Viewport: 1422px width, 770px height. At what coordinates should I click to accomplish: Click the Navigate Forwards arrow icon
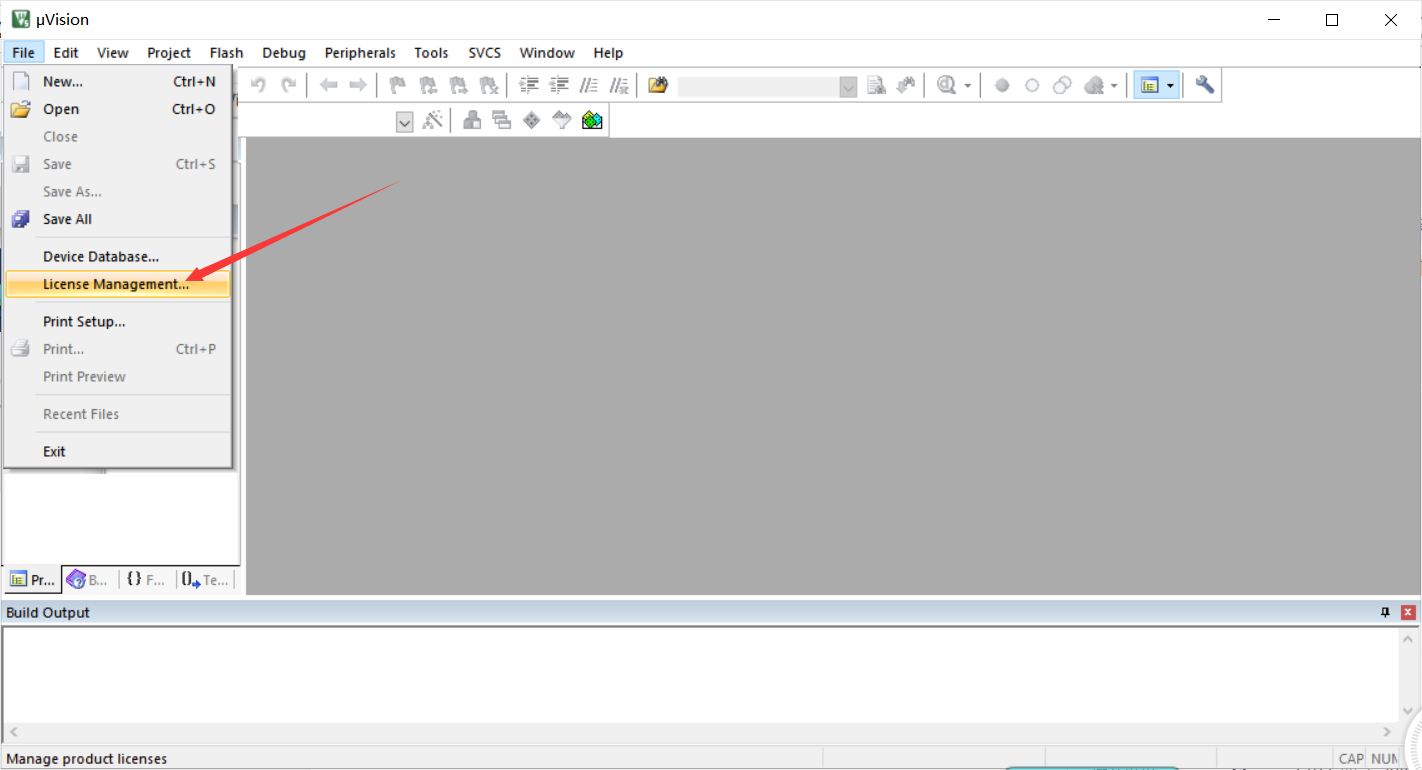coord(357,85)
